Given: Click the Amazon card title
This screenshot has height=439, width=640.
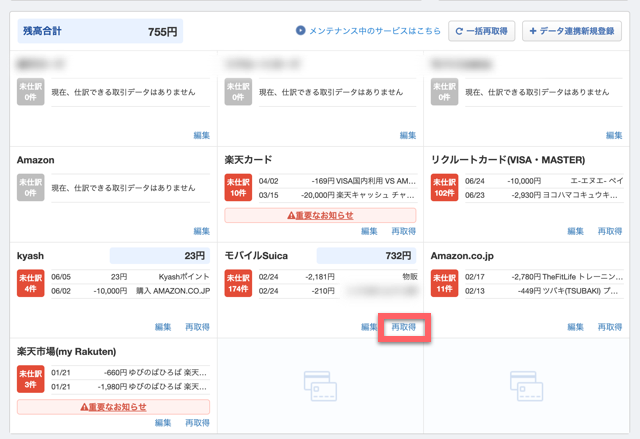Looking at the screenshot, I should tap(36, 160).
